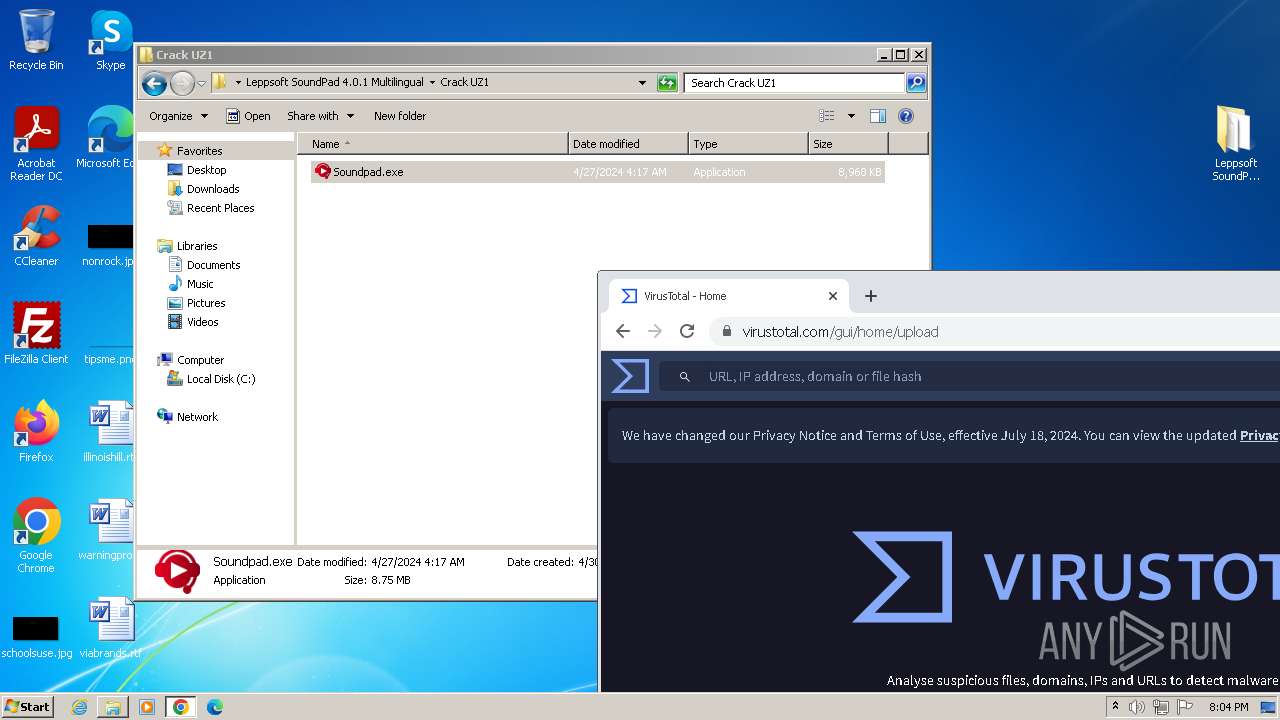
Task: Click the volume icon in system tray
Action: (1137, 707)
